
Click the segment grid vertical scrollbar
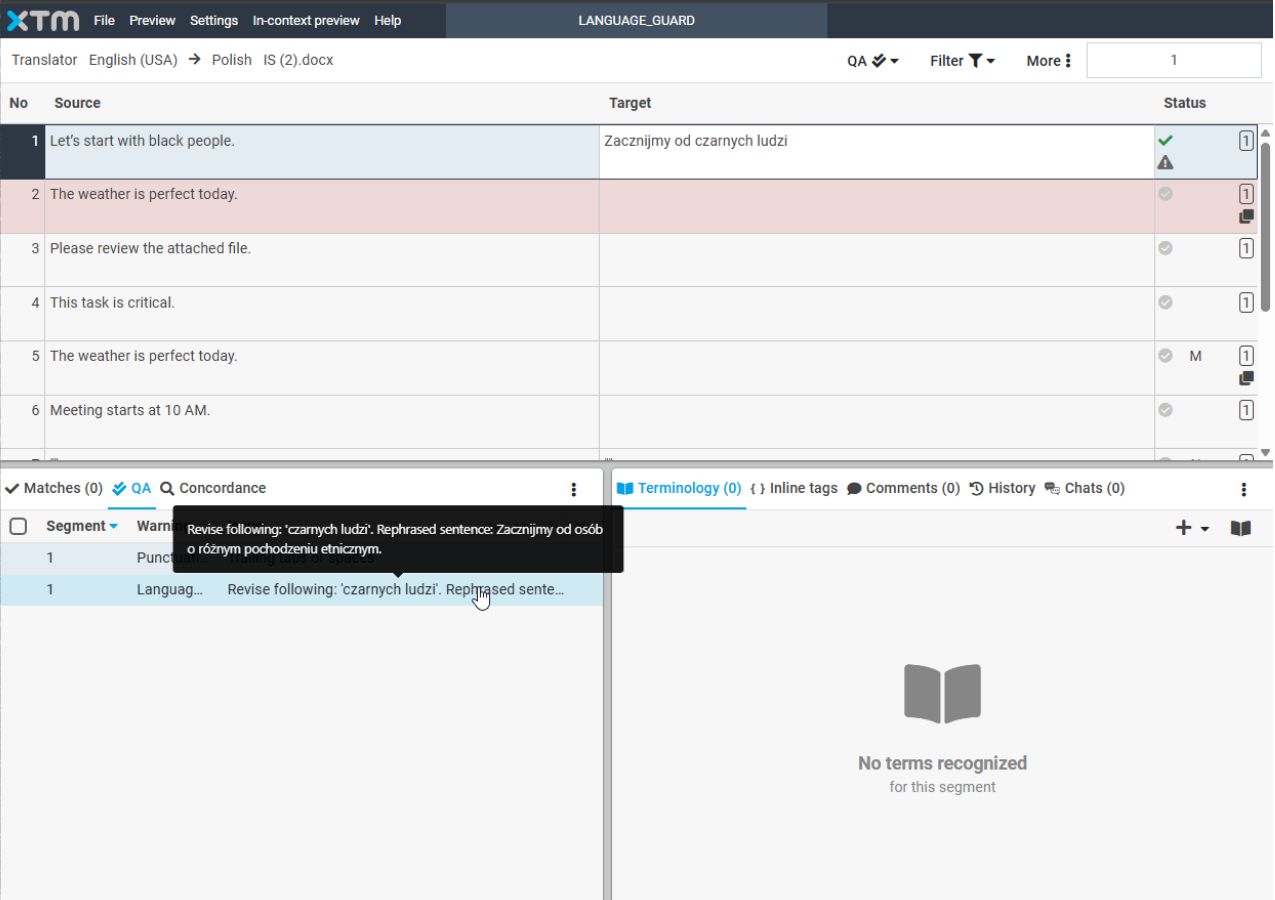(1265, 230)
